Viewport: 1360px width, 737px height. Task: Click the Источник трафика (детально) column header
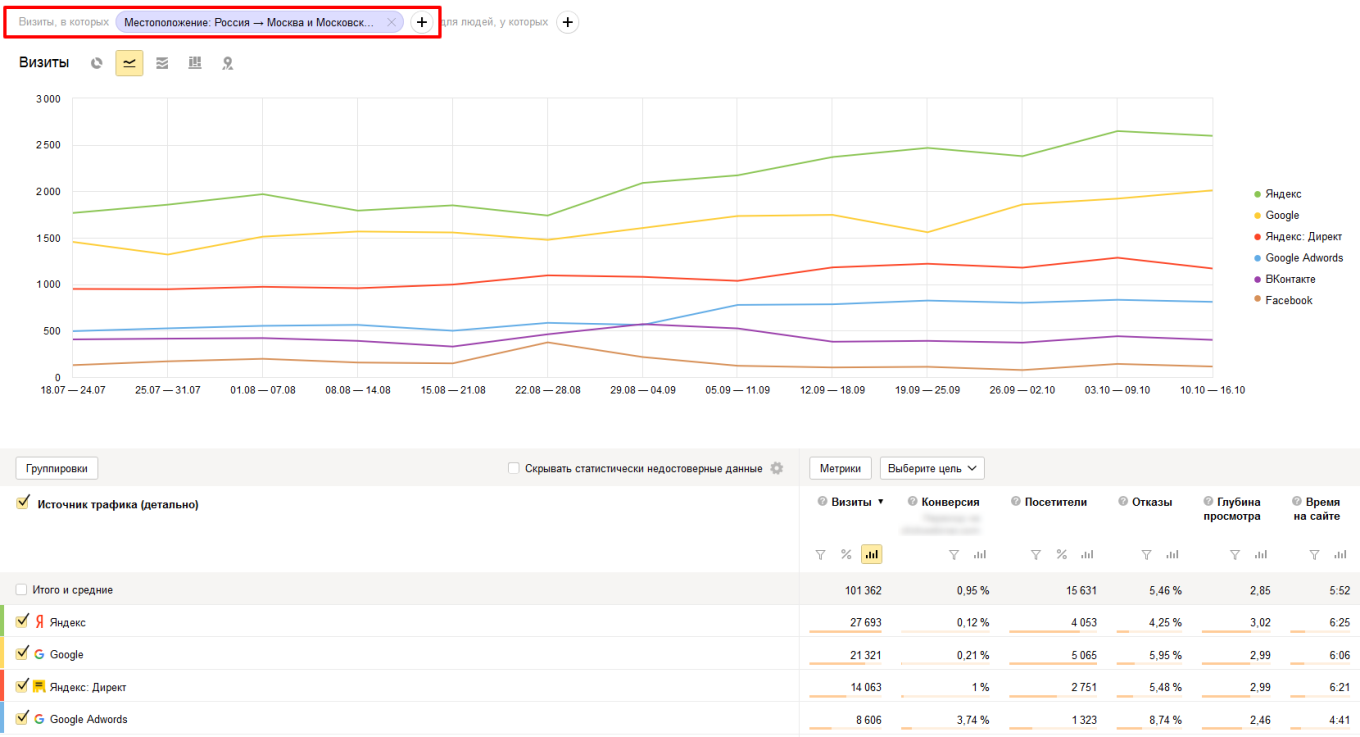click(118, 504)
